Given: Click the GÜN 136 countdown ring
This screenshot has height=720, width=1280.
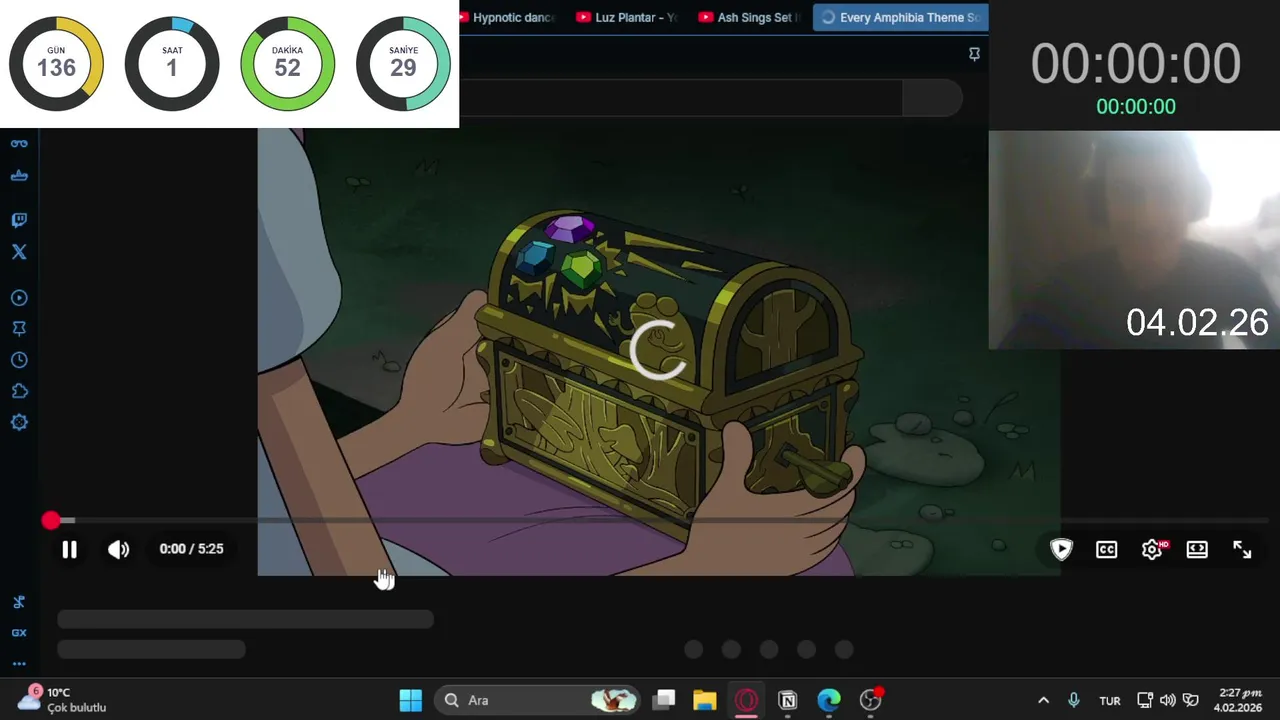Looking at the screenshot, I should pos(56,65).
